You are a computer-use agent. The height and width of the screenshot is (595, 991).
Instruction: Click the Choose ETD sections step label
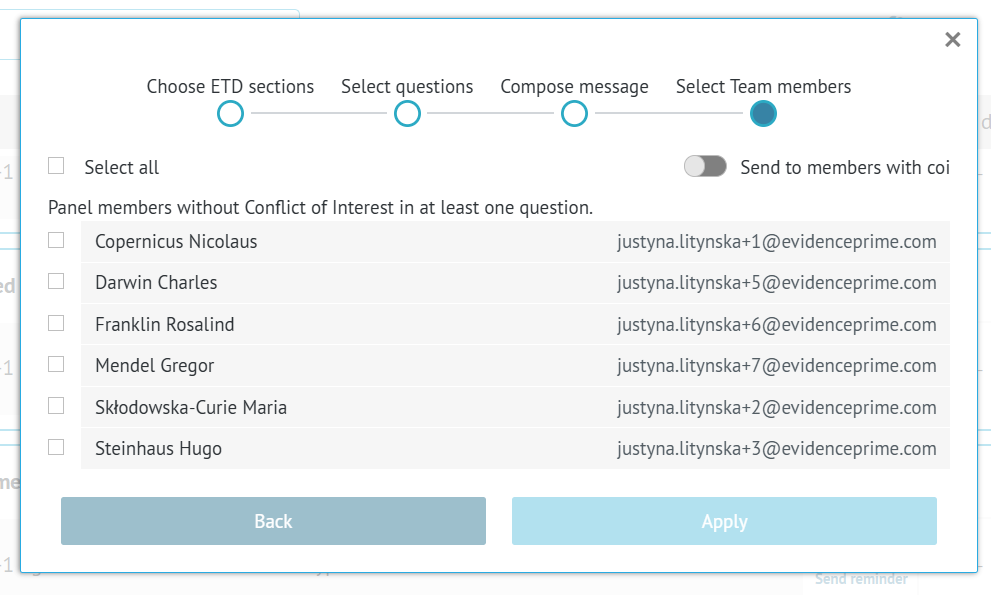tap(230, 87)
